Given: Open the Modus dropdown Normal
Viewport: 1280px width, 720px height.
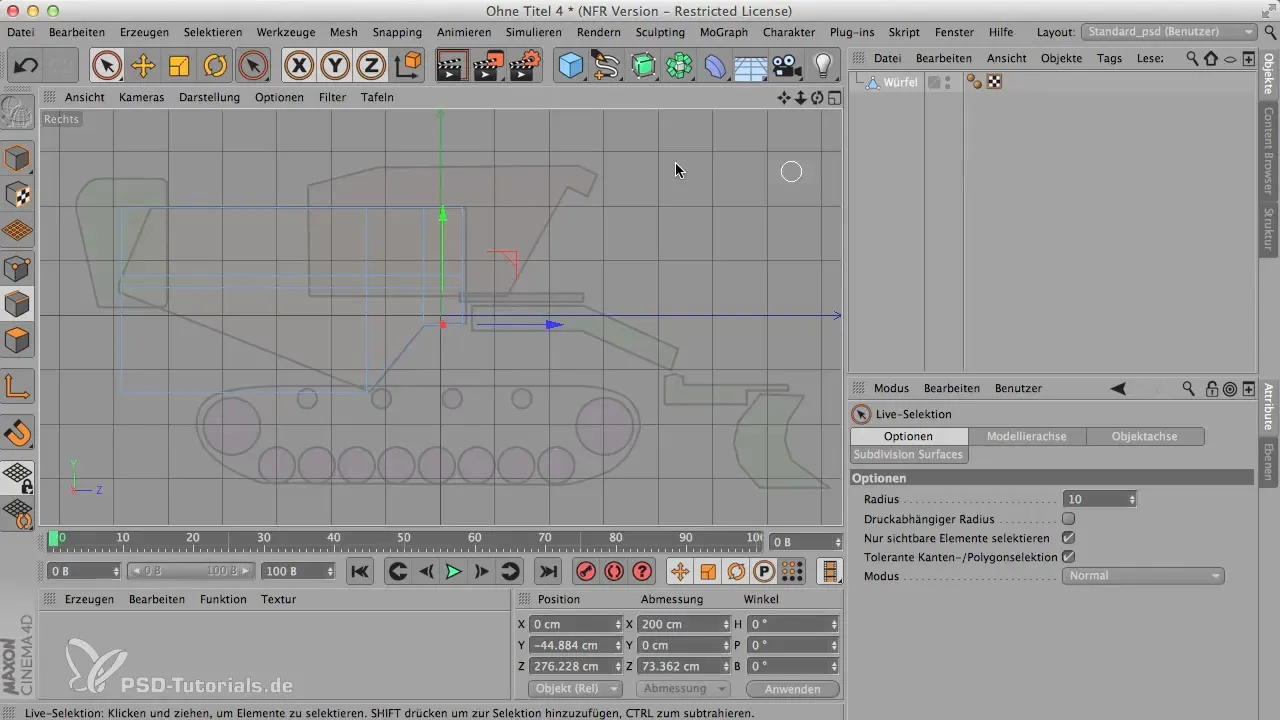Looking at the screenshot, I should (x=1143, y=576).
